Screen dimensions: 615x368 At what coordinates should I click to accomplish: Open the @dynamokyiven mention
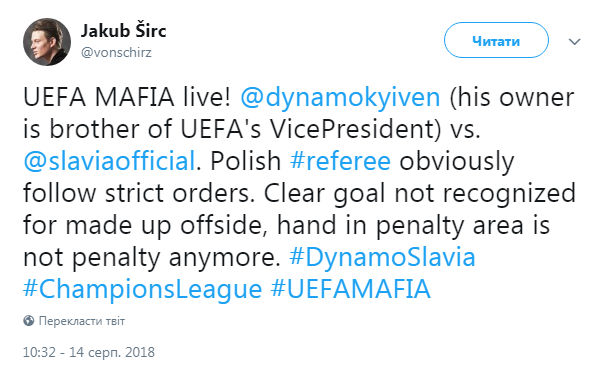tap(340, 97)
